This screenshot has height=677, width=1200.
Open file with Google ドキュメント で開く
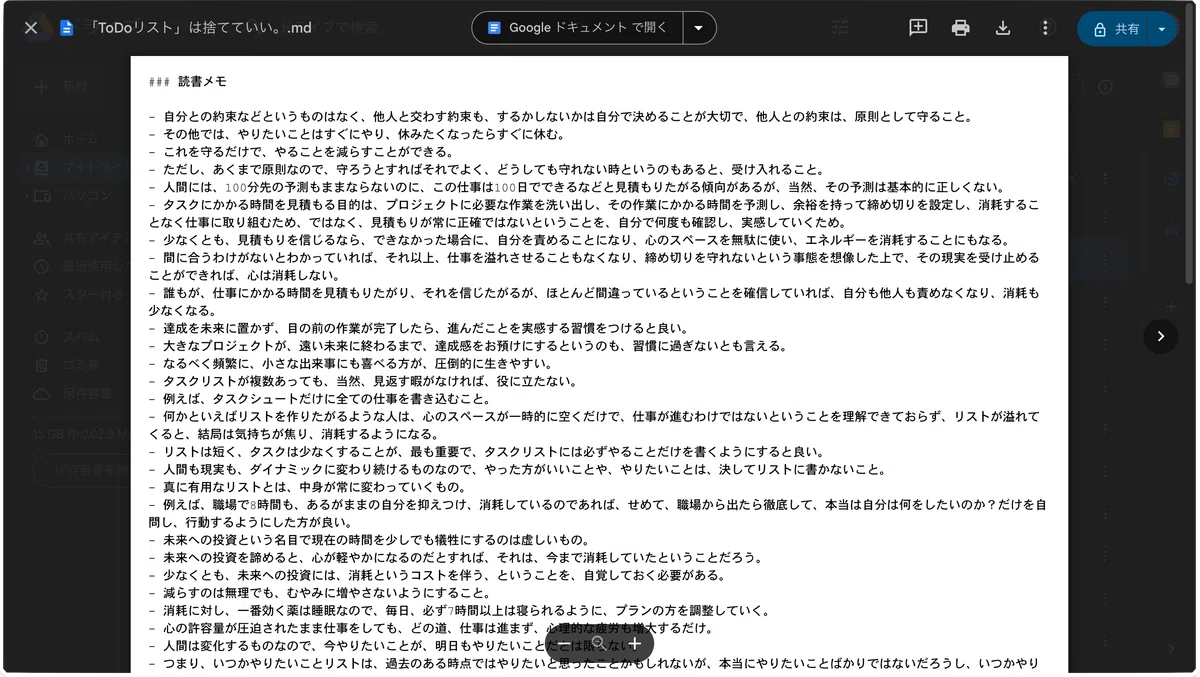(578, 28)
